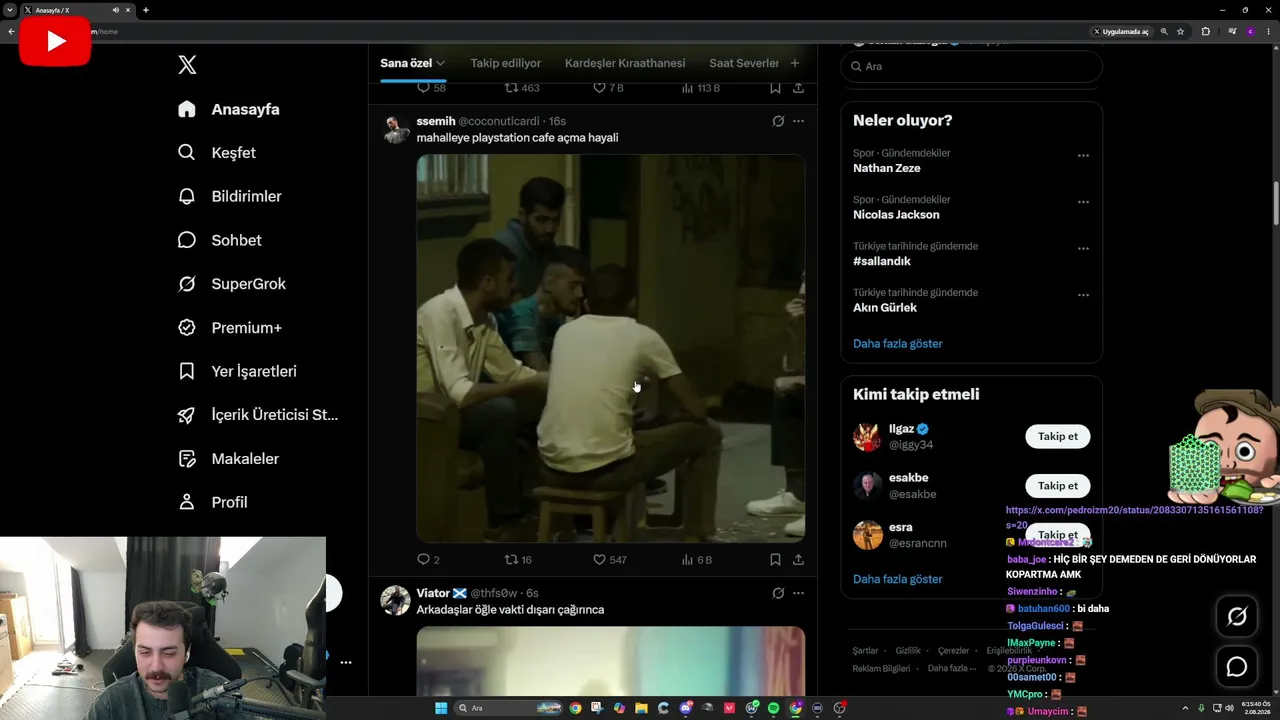Image resolution: width=1280 pixels, height=720 pixels.
Task: Switch to Takip ediliyor tab
Action: (506, 63)
